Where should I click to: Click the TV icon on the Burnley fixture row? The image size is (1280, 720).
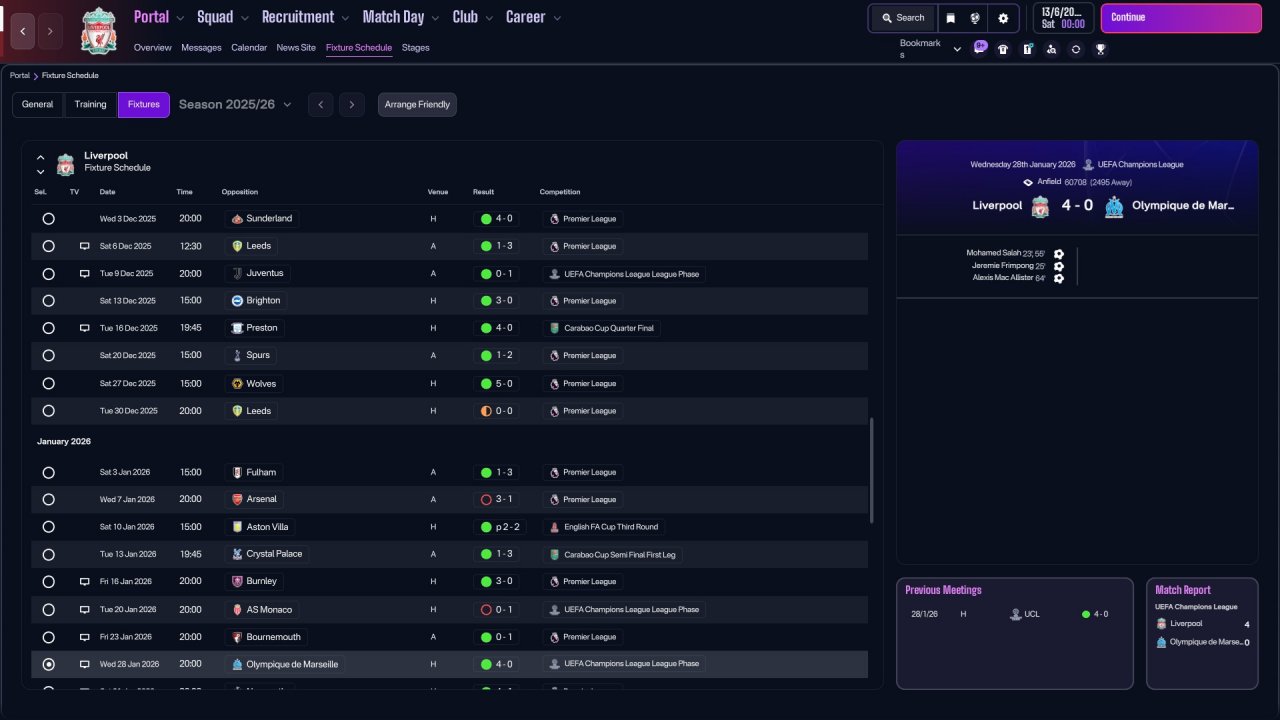(x=85, y=581)
